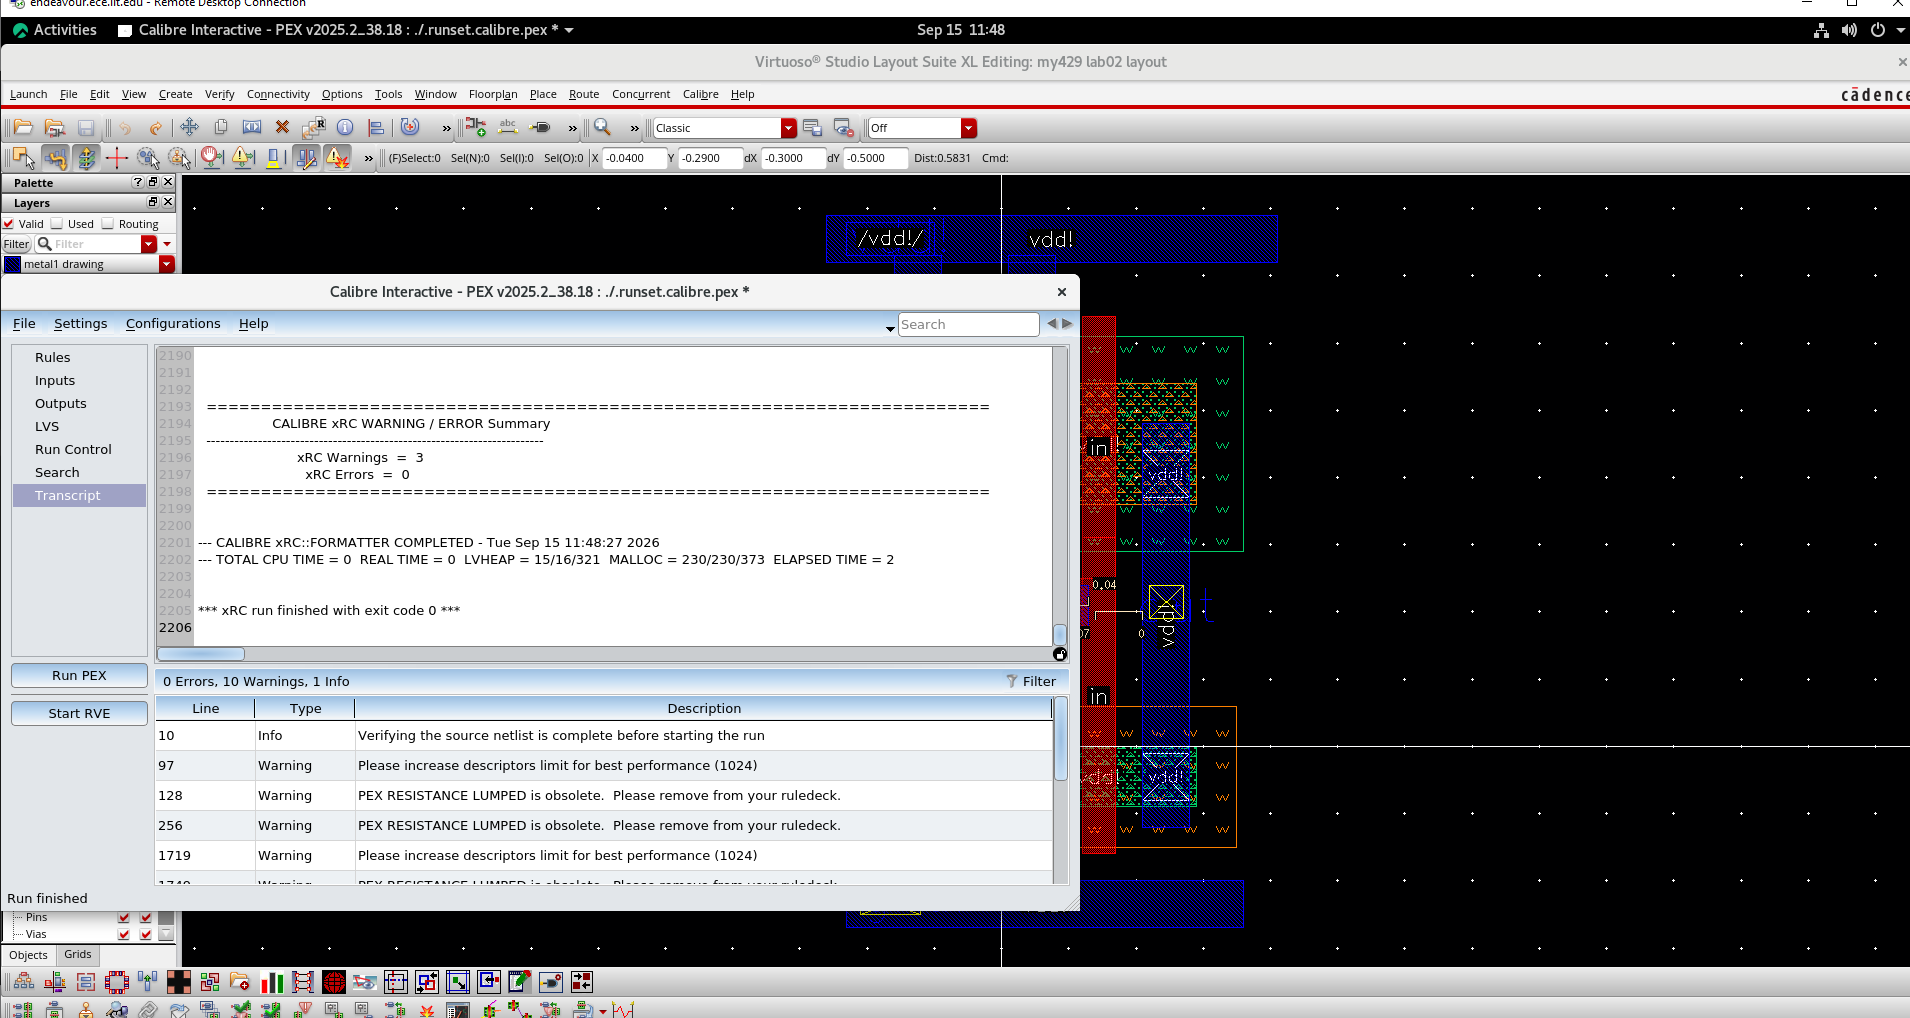Image resolution: width=1910 pixels, height=1018 pixels.
Task: Click the red globe icon in the bottom toolbar
Action: click(334, 982)
